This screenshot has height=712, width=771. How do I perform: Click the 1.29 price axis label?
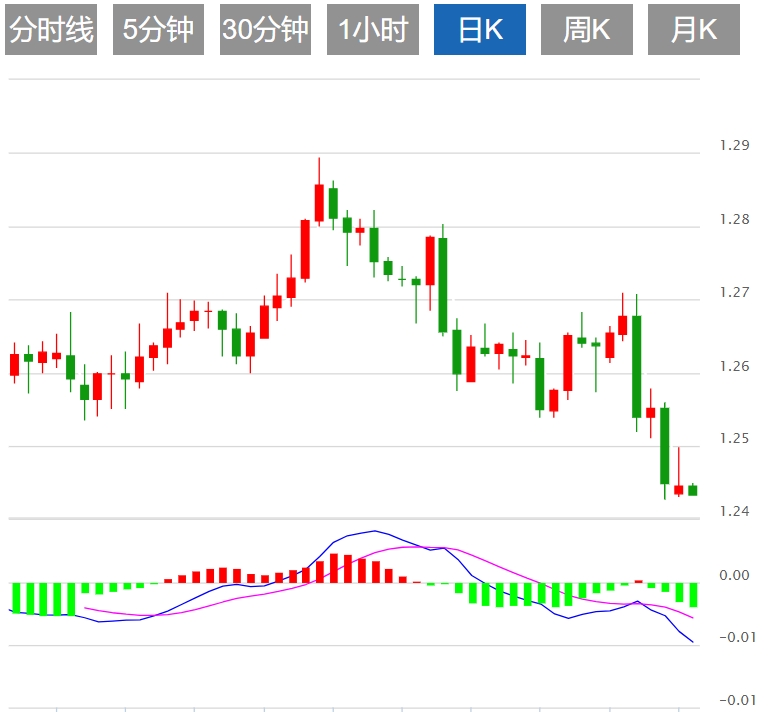coord(734,146)
